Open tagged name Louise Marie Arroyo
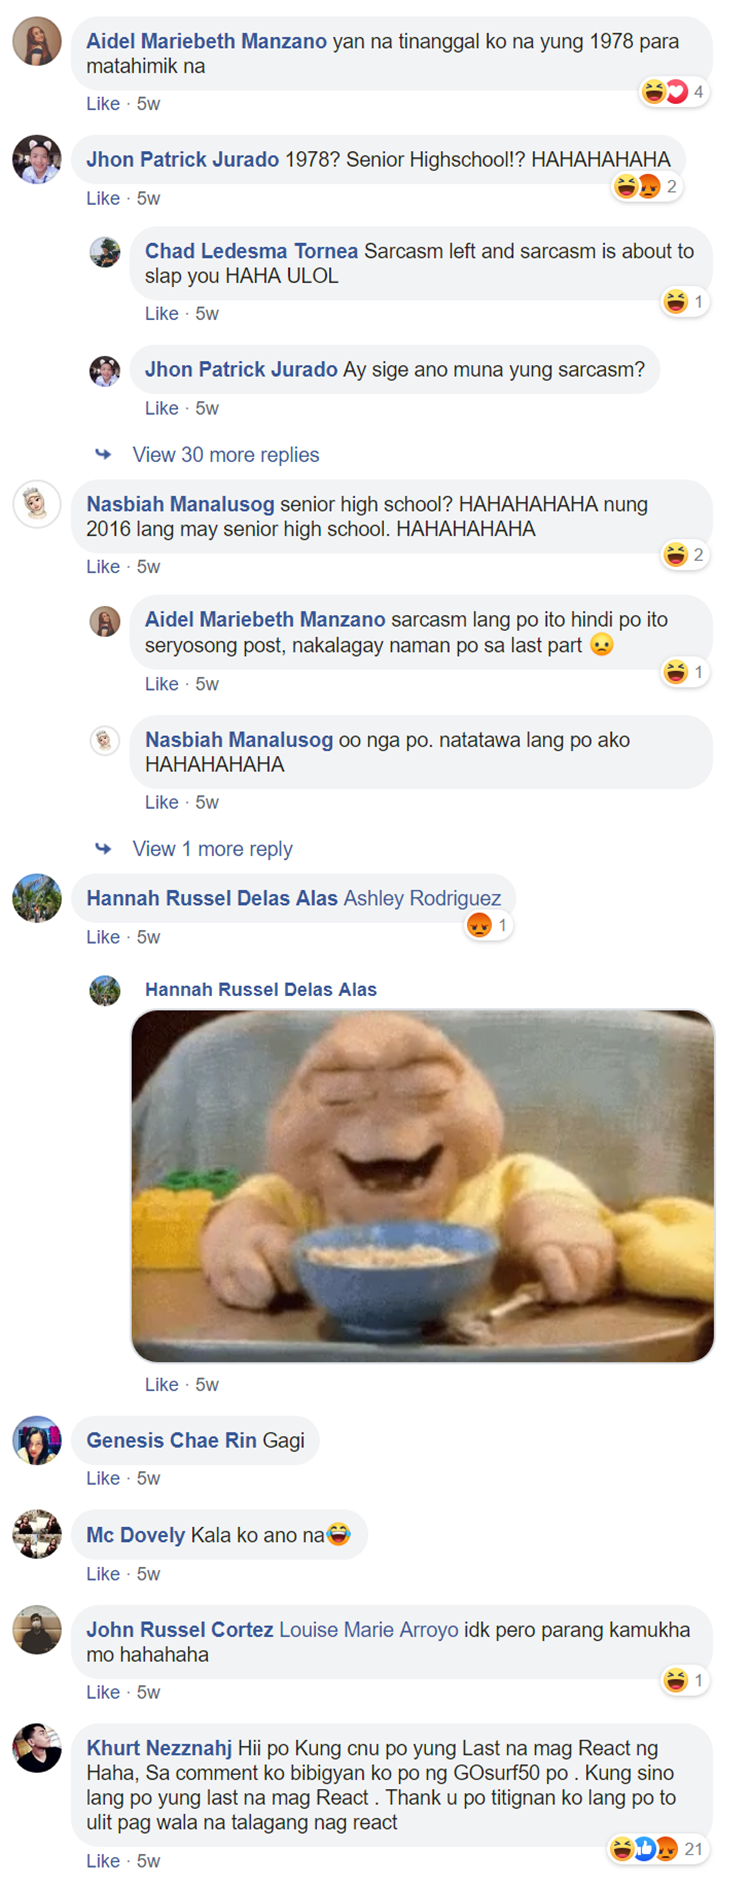Screen dimensions: 750x1888 (x=369, y=1630)
